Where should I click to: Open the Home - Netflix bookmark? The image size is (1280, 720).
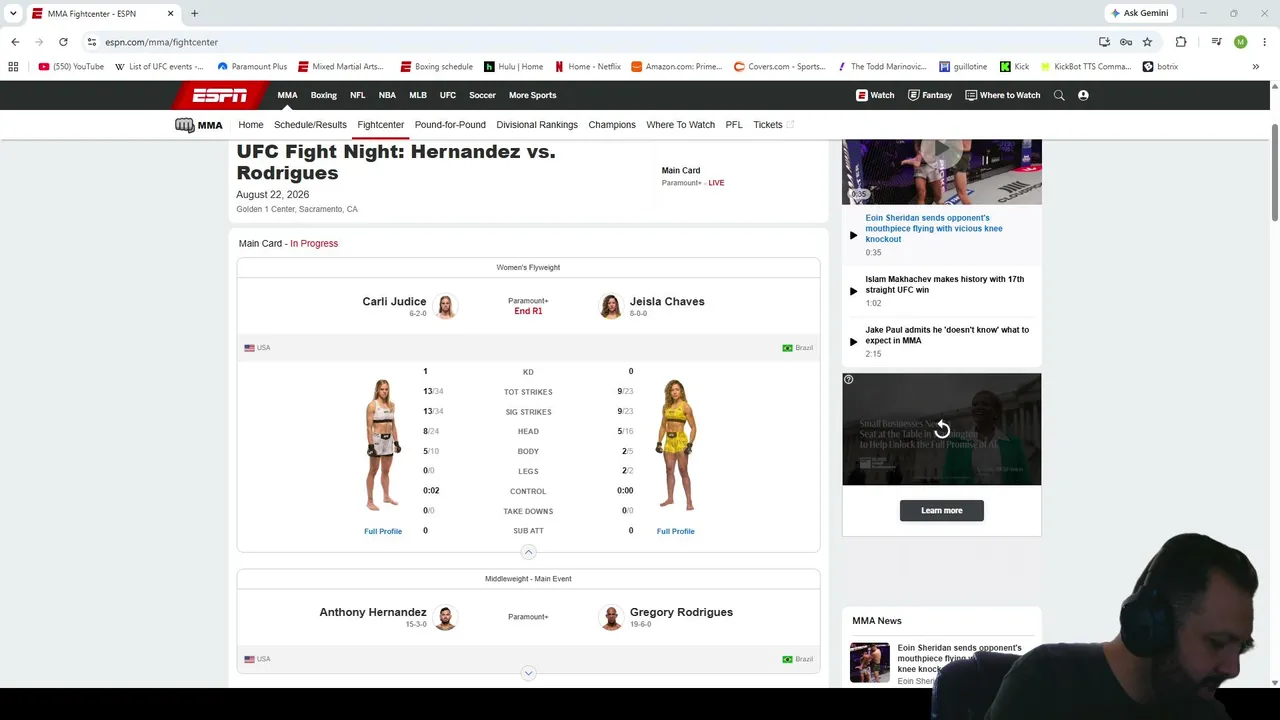pos(588,67)
